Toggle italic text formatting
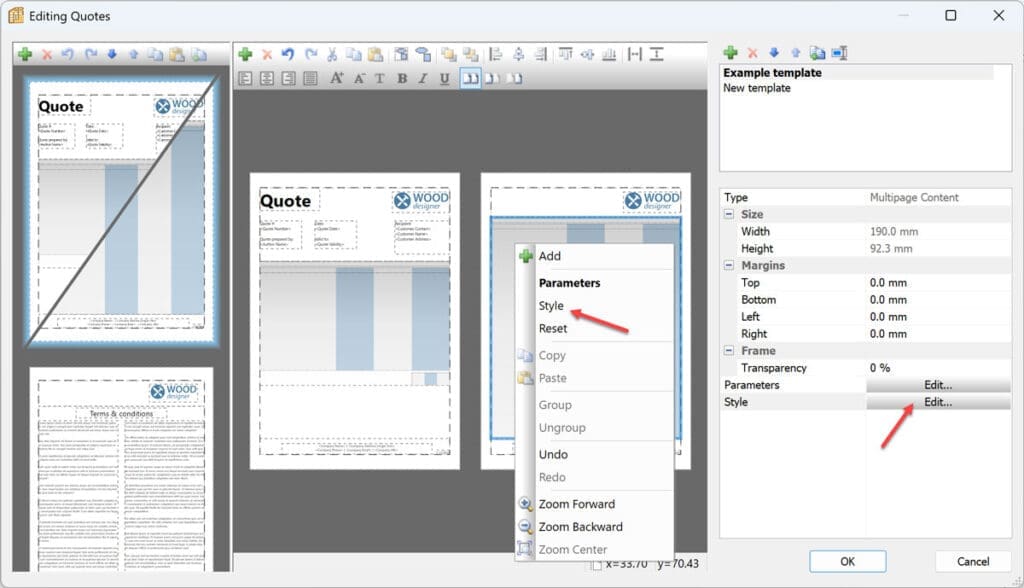This screenshot has height=588, width=1024. coord(423,78)
